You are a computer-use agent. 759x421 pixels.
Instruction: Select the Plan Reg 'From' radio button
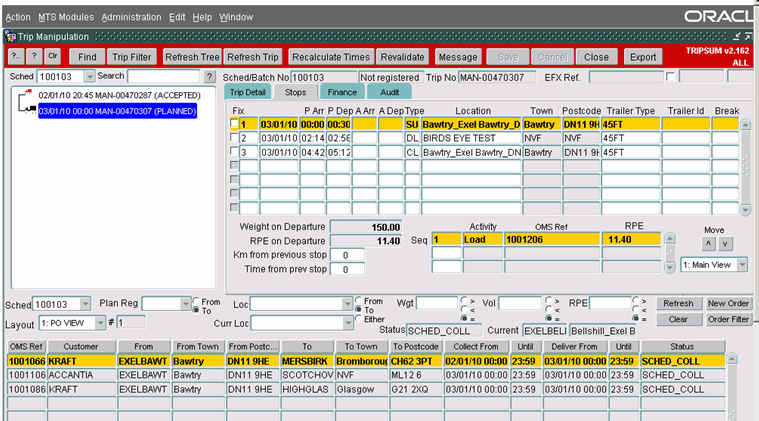[x=196, y=301]
